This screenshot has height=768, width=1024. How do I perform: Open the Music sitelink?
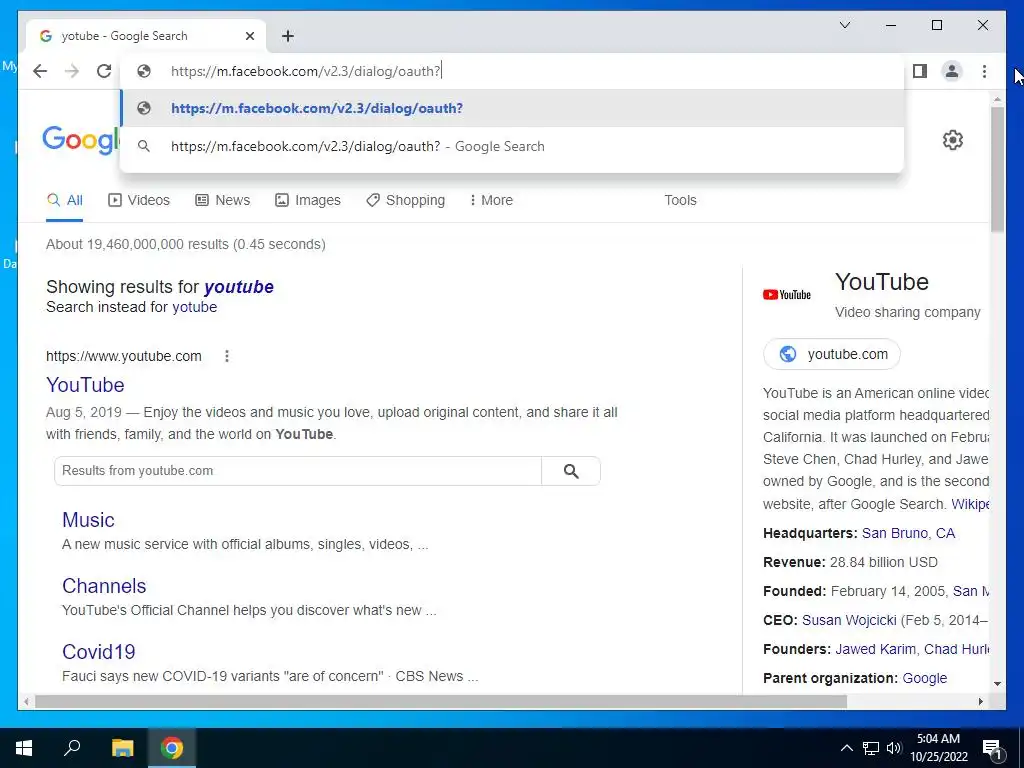point(88,520)
